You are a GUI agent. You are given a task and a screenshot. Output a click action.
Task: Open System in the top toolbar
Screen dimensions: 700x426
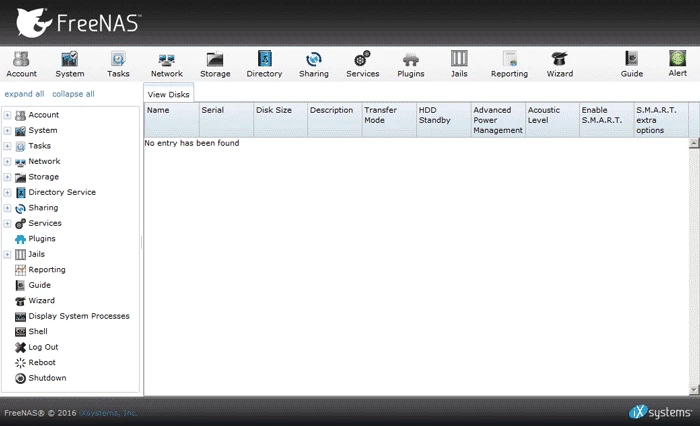[70, 64]
